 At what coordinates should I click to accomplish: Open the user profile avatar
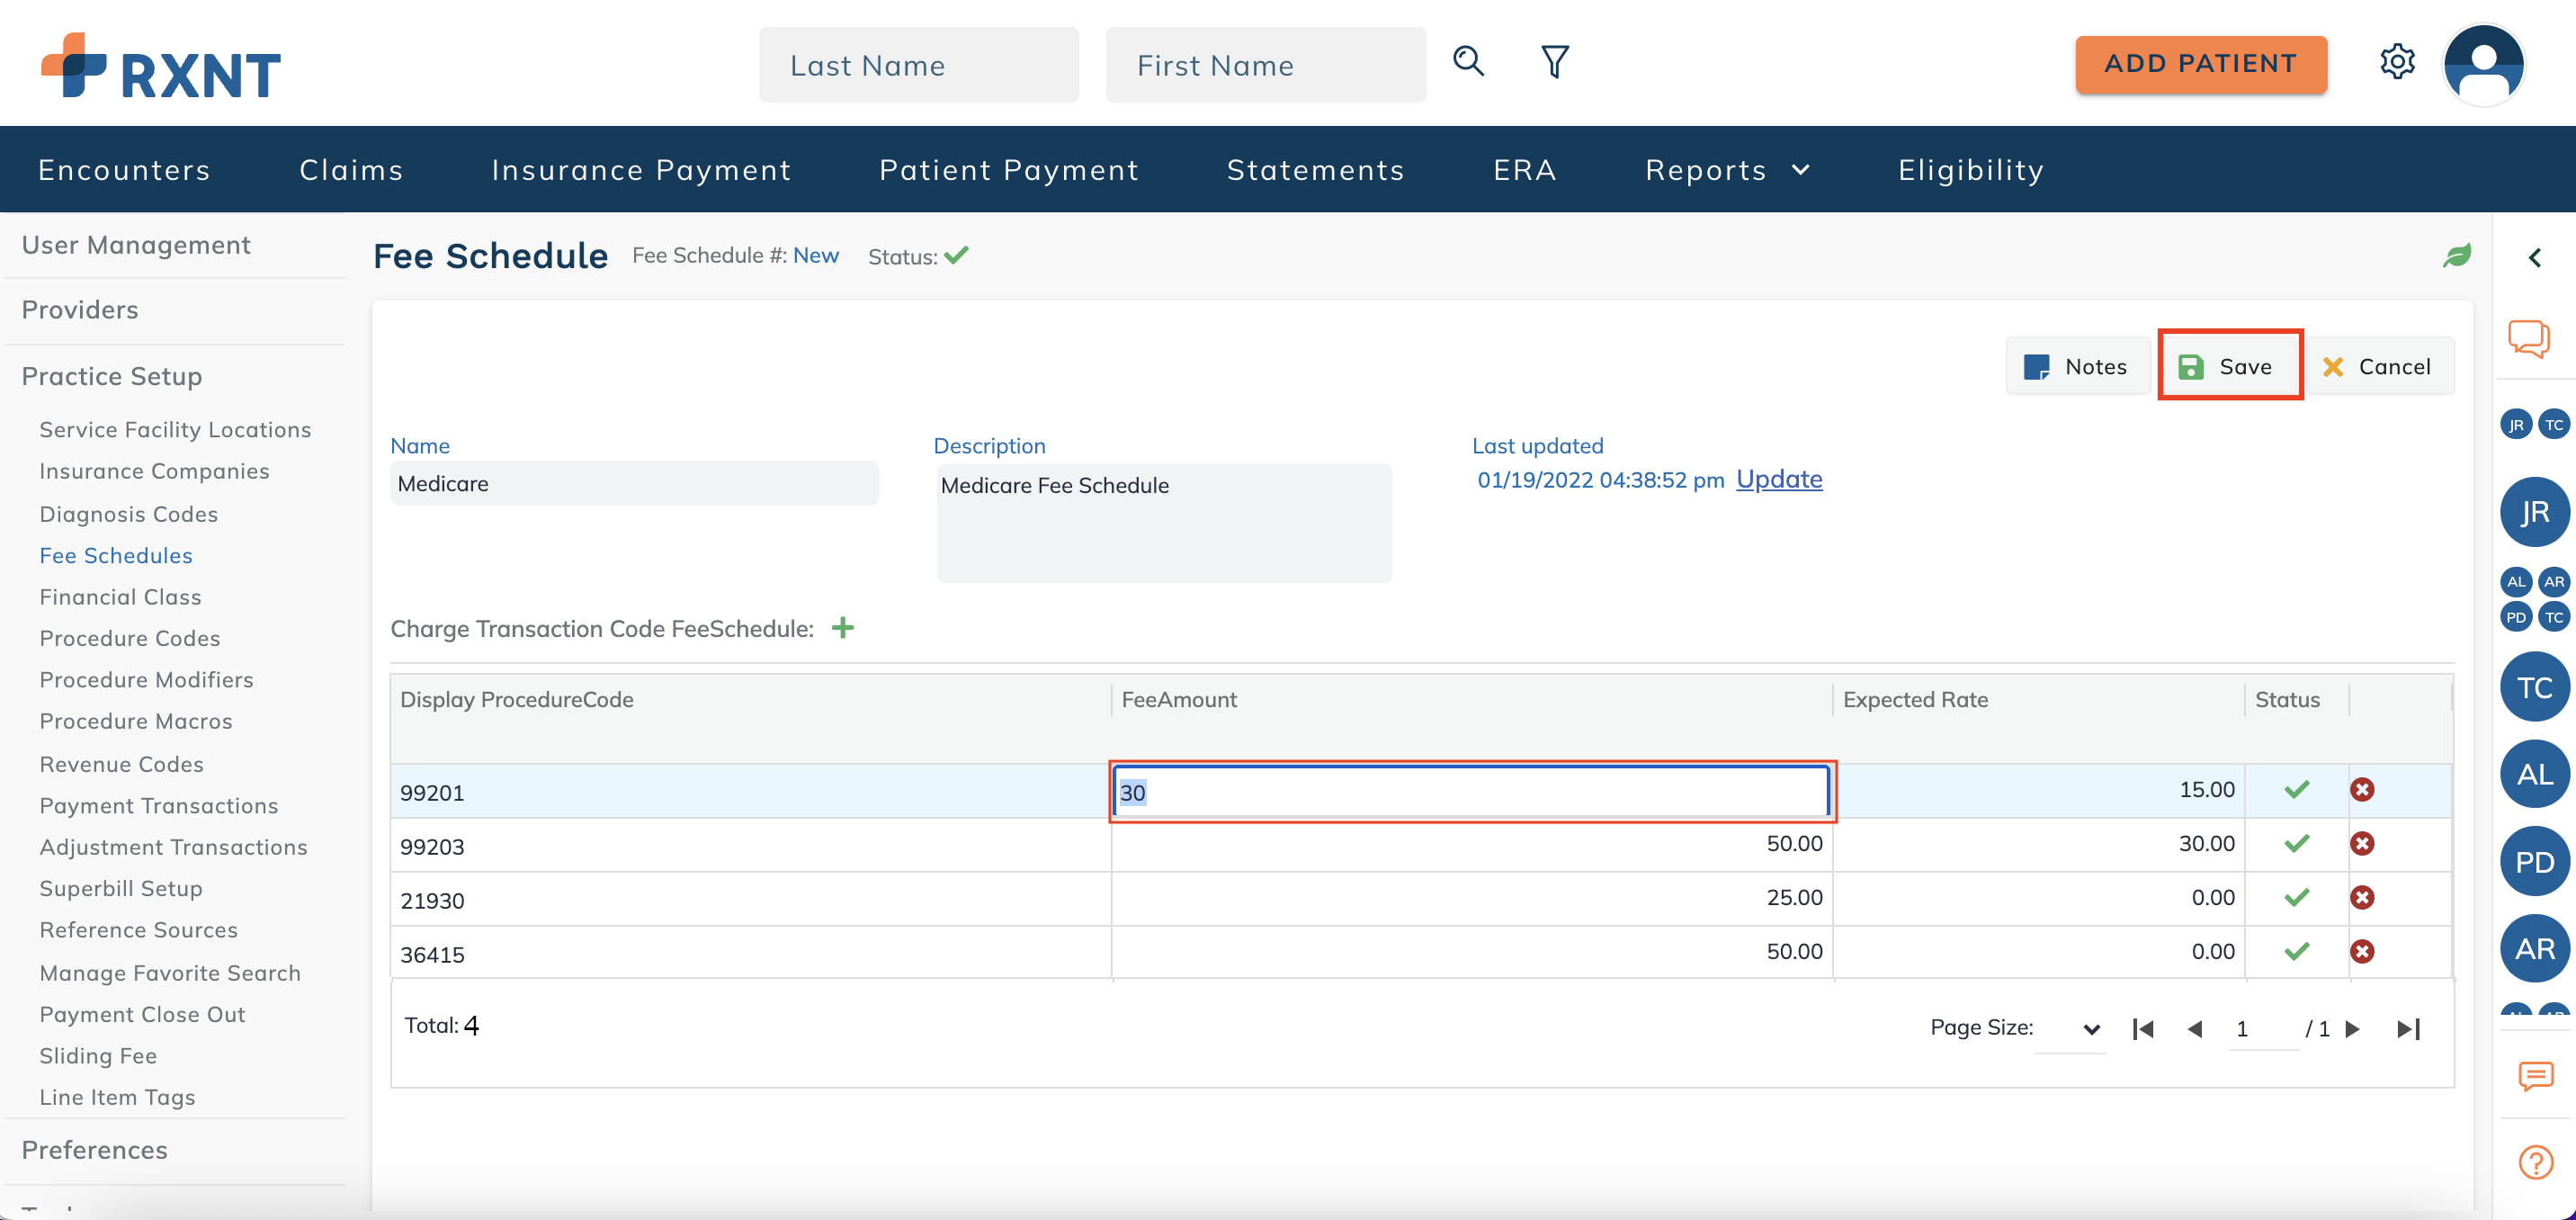pyautogui.click(x=2484, y=64)
